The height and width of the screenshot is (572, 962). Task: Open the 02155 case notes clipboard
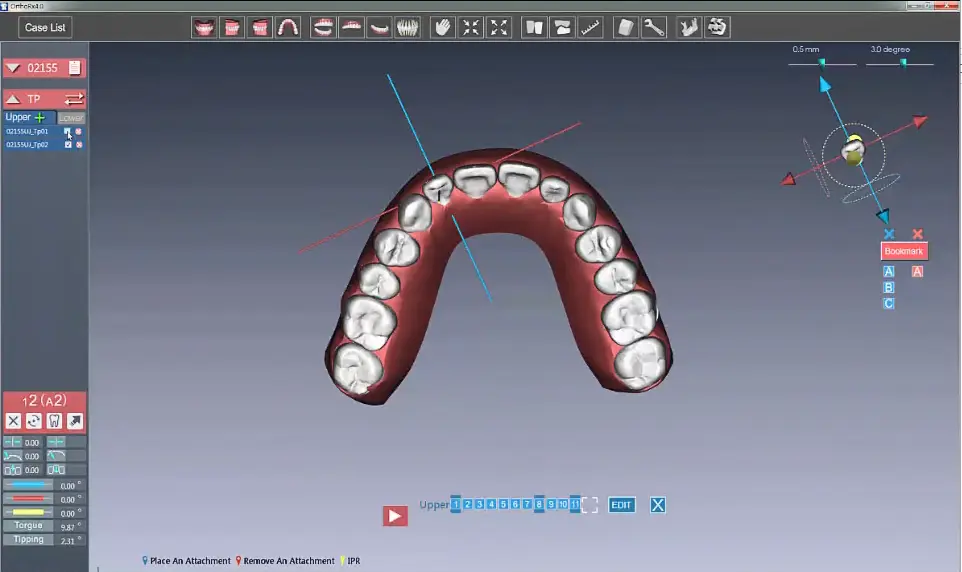point(74,68)
